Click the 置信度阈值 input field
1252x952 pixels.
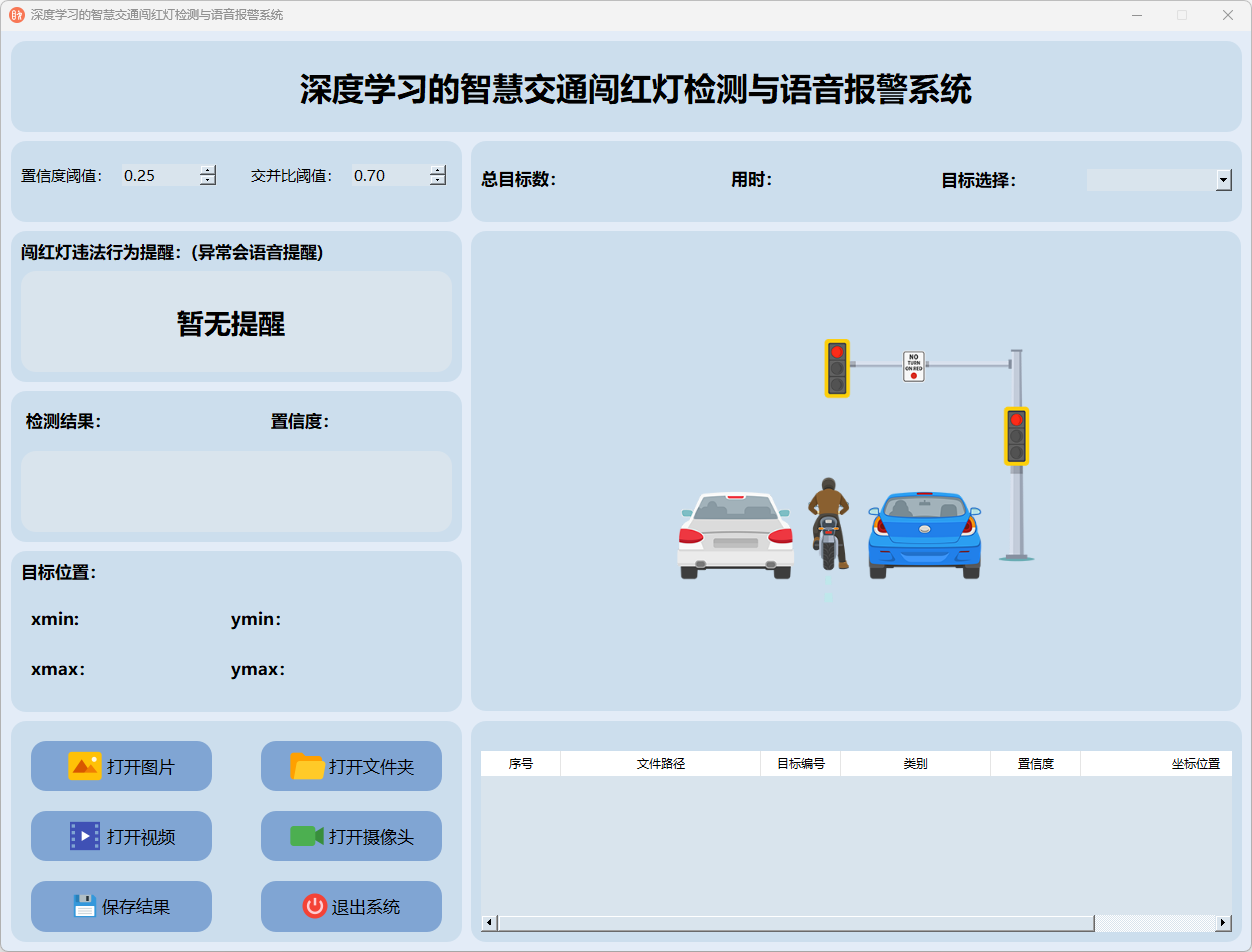[160, 176]
